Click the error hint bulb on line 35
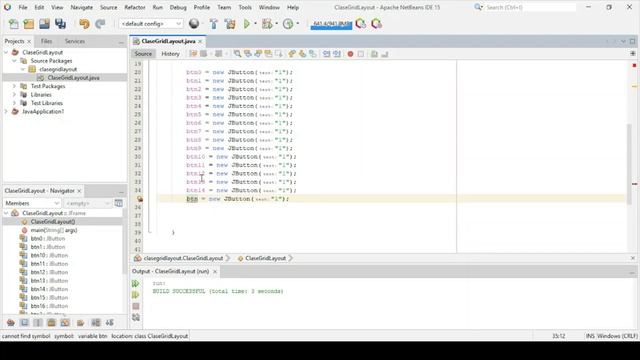640x360 pixels. coord(140,199)
